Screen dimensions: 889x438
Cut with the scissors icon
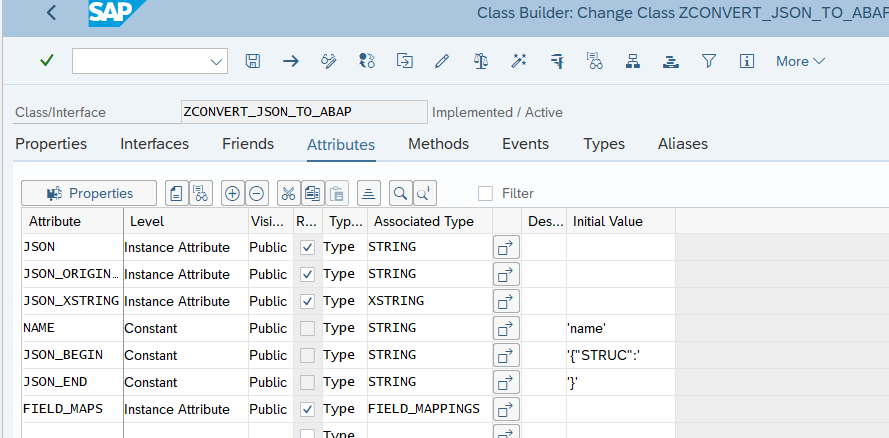pyautogui.click(x=288, y=194)
